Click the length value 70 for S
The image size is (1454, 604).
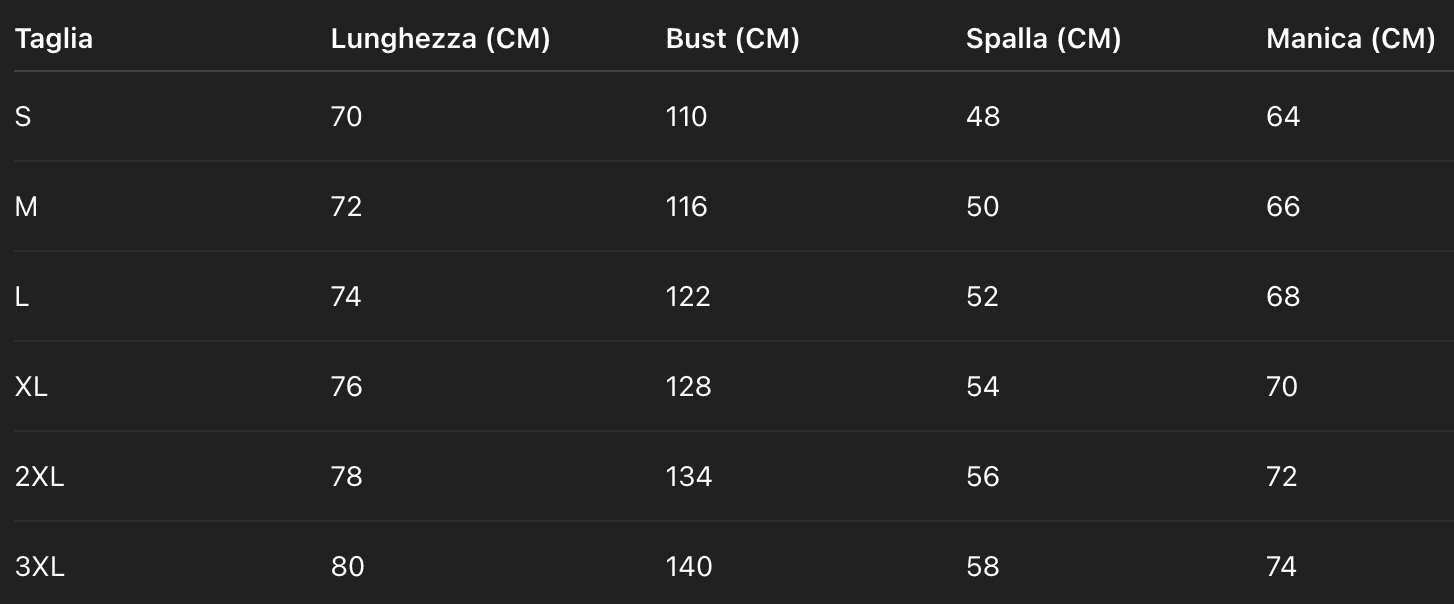click(346, 117)
